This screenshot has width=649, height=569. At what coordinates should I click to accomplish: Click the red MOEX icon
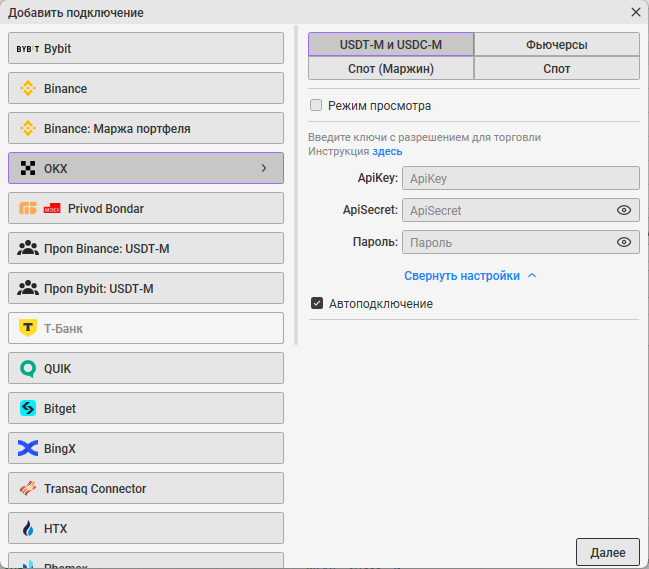pos(52,209)
